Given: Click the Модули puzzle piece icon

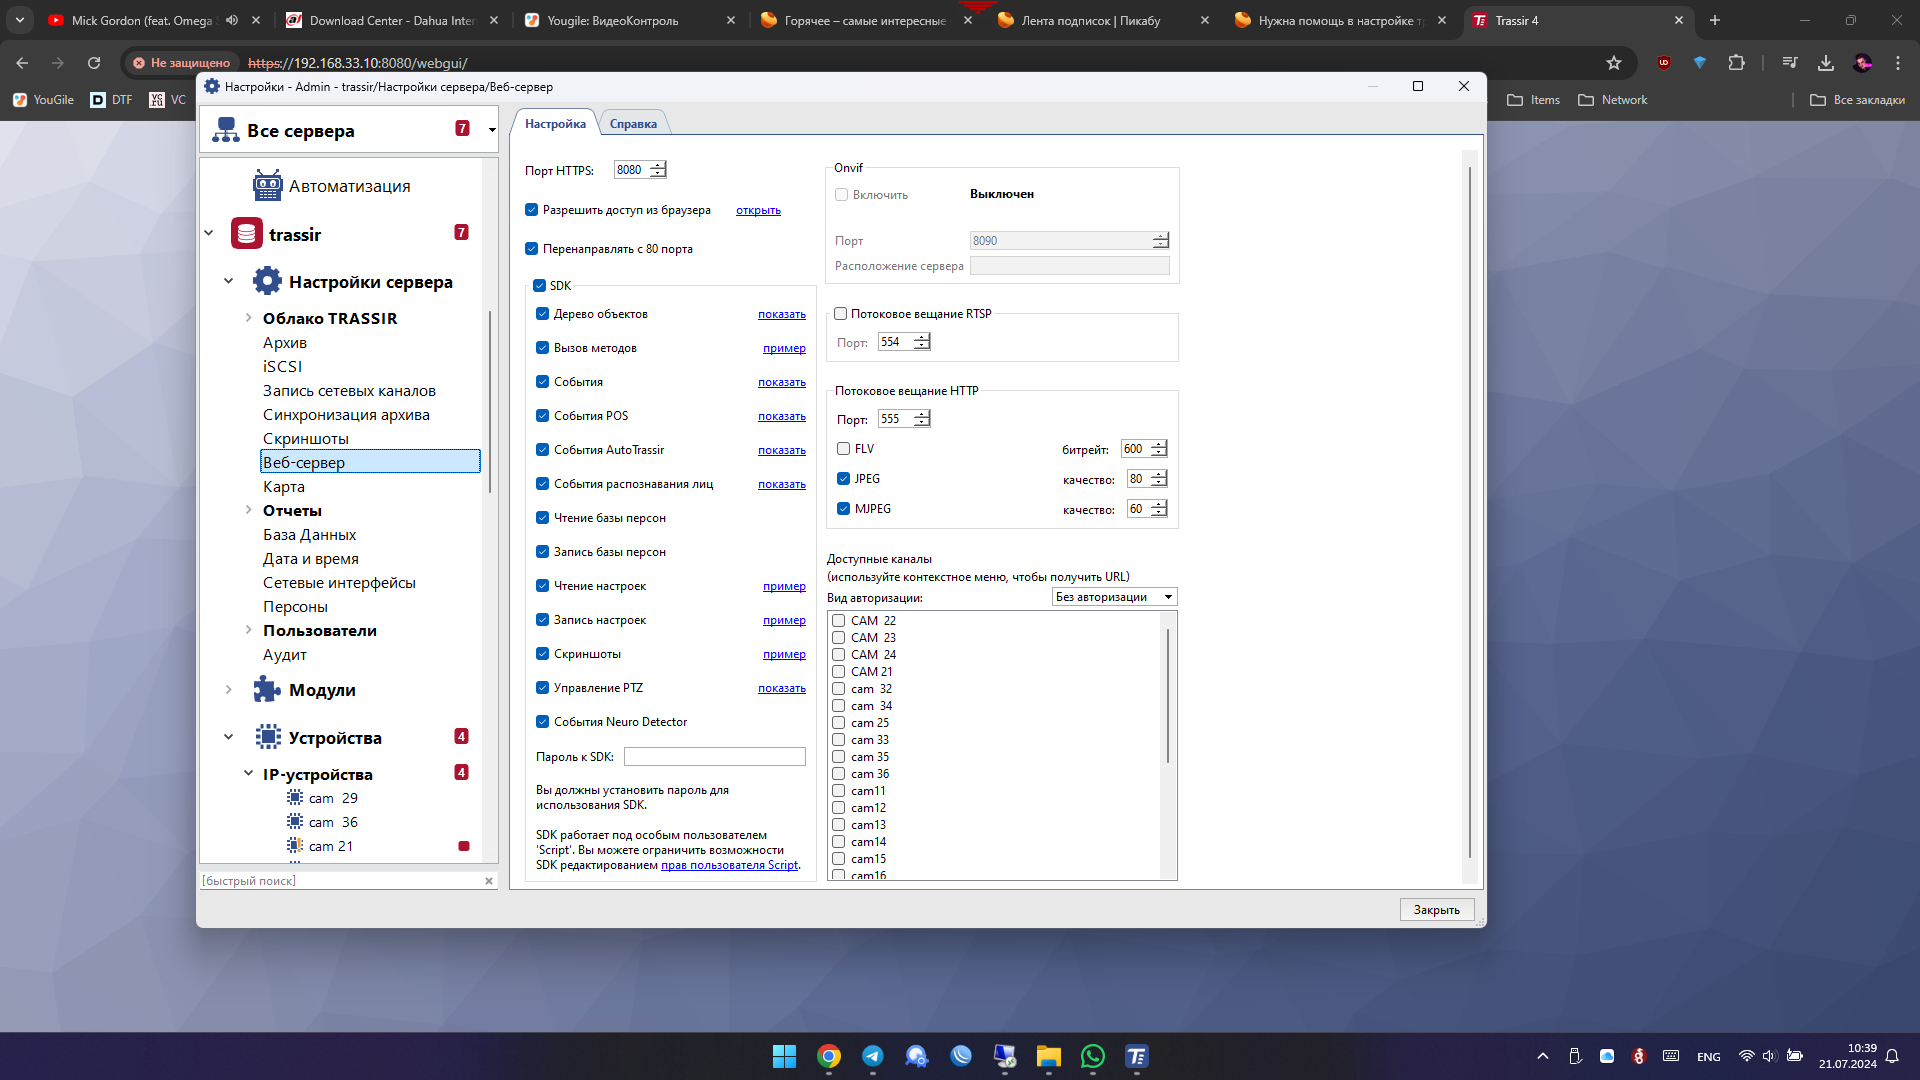Looking at the screenshot, I should click(267, 689).
